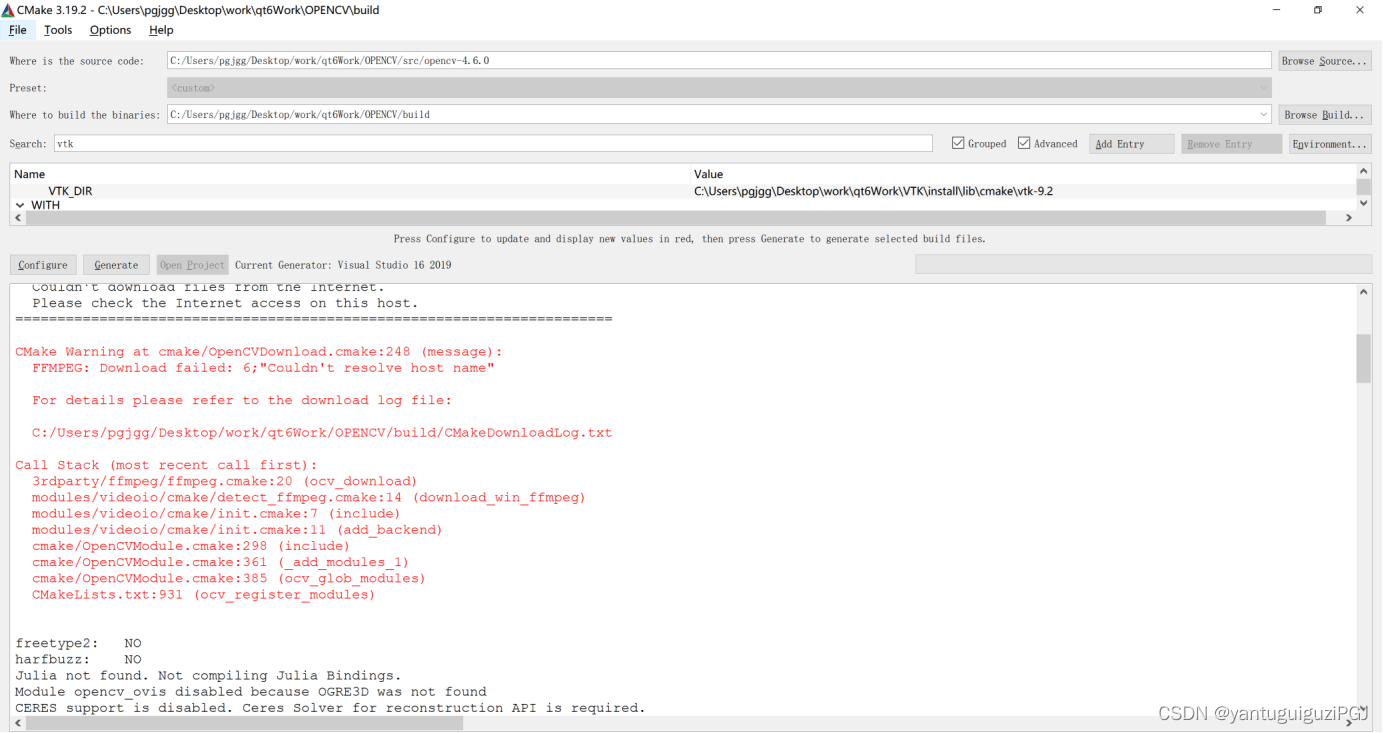Open the Environment dialog
Screen dimensions: 1383x733
point(1329,143)
